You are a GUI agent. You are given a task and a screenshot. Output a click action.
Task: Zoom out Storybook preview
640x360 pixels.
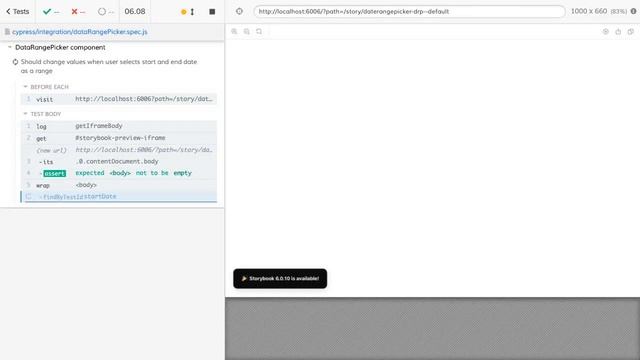coord(247,31)
